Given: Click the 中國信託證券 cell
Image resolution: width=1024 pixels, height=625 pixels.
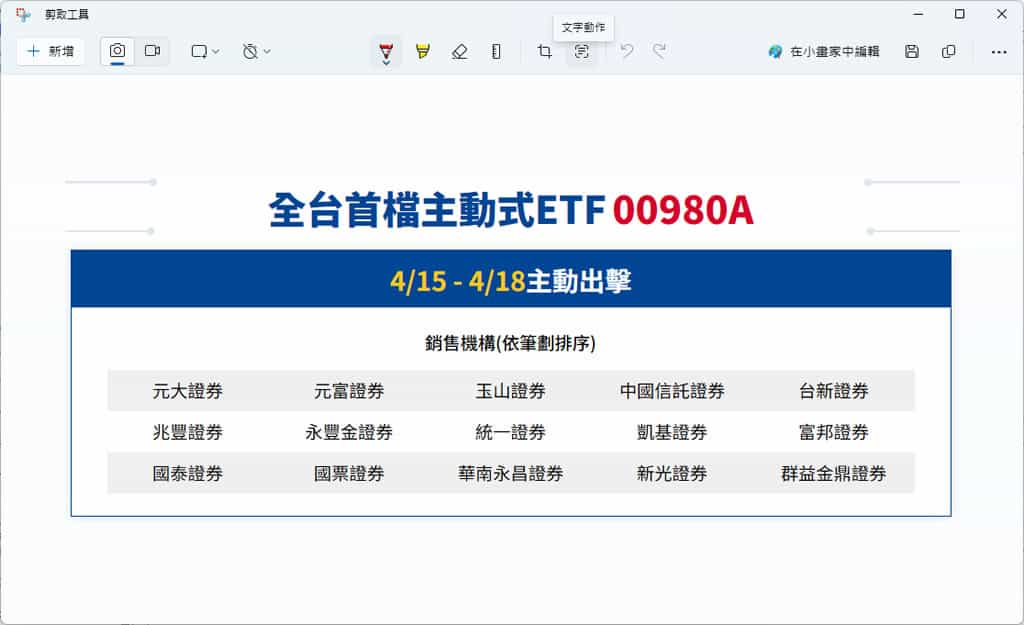Looking at the screenshot, I should [672, 391].
